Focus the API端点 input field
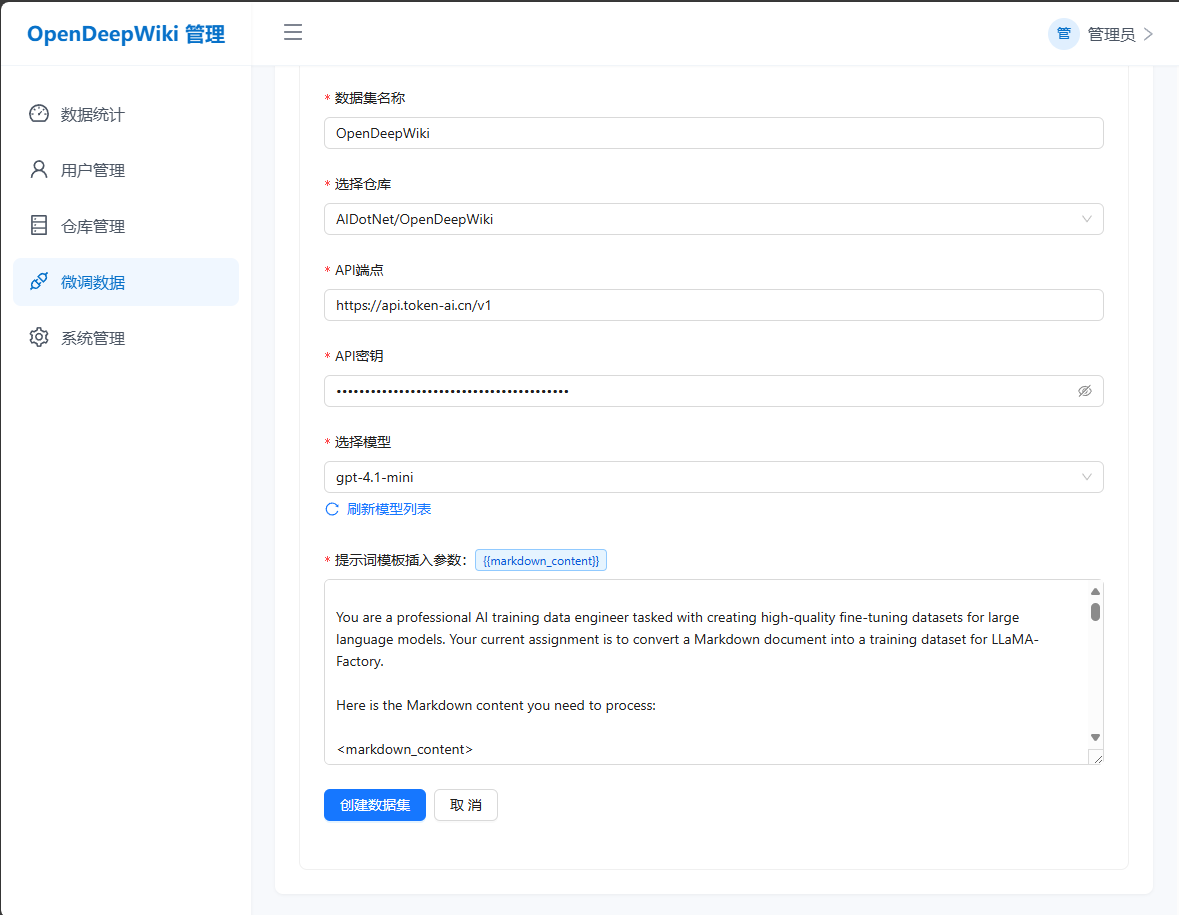Image resolution: width=1179 pixels, height=915 pixels. pyautogui.click(x=714, y=305)
